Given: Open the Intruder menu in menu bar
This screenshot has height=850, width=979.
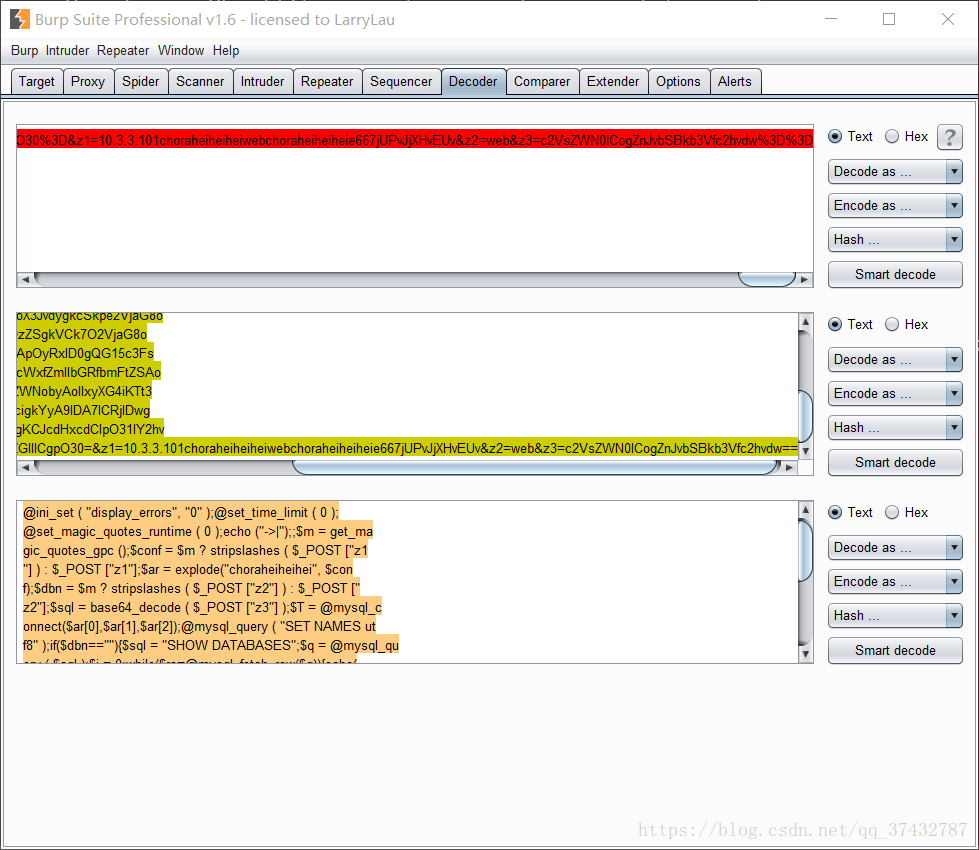Looking at the screenshot, I should tap(67, 51).
